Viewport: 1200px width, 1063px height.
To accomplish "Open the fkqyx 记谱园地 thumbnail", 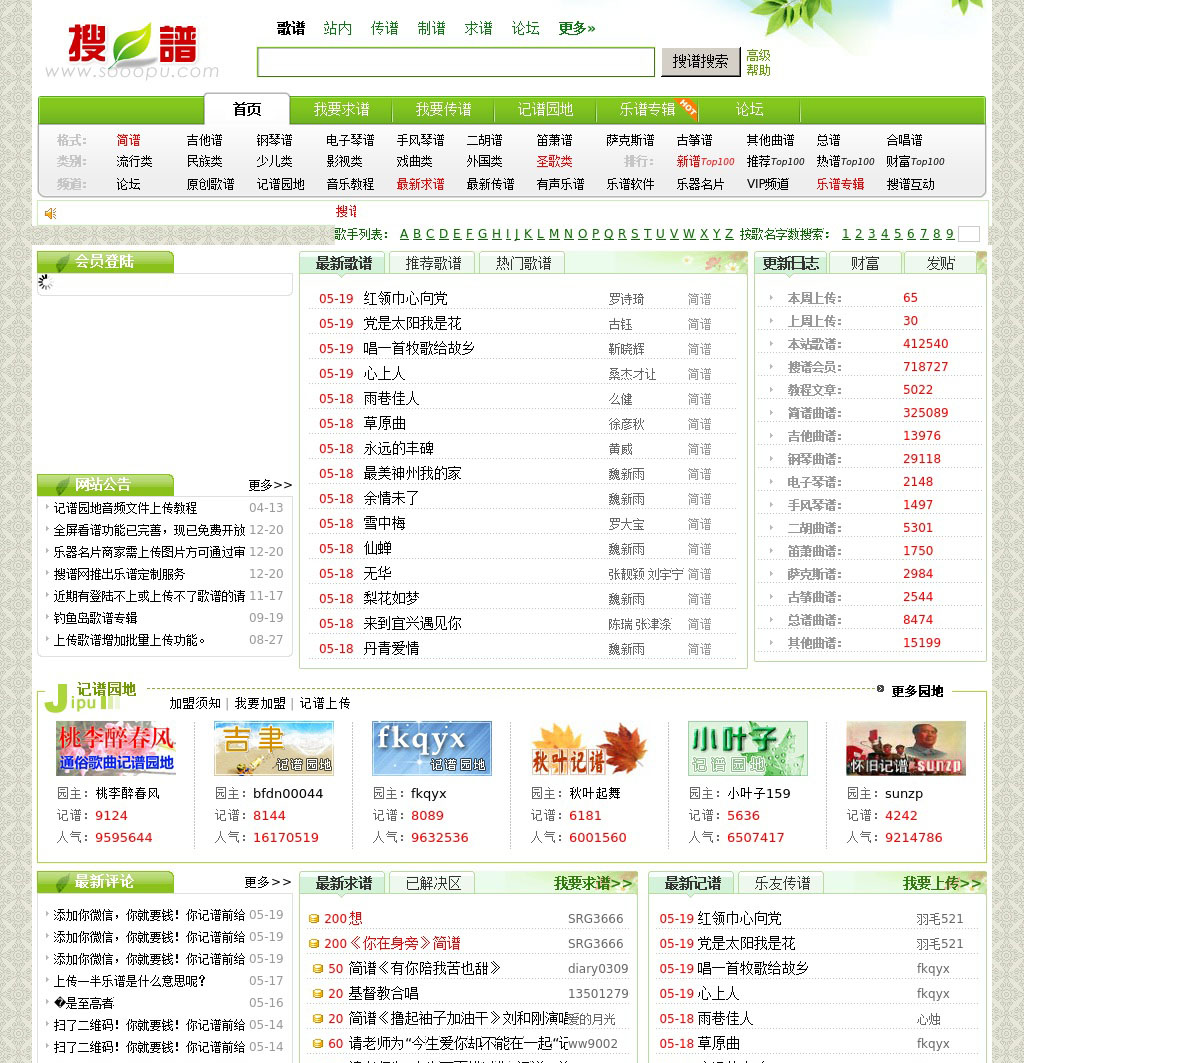I will pyautogui.click(x=432, y=748).
